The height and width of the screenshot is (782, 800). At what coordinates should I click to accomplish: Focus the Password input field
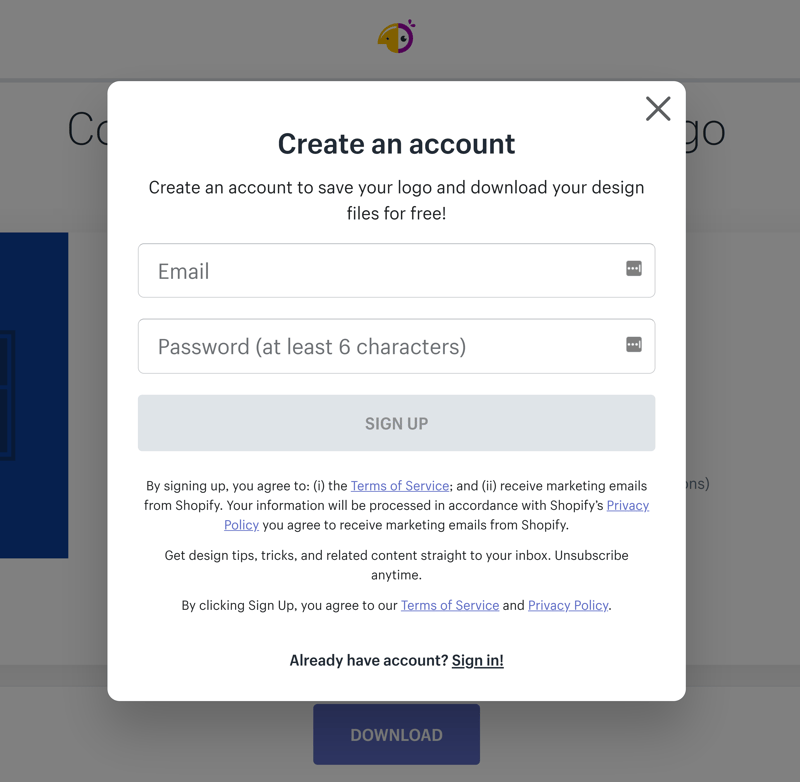point(396,346)
